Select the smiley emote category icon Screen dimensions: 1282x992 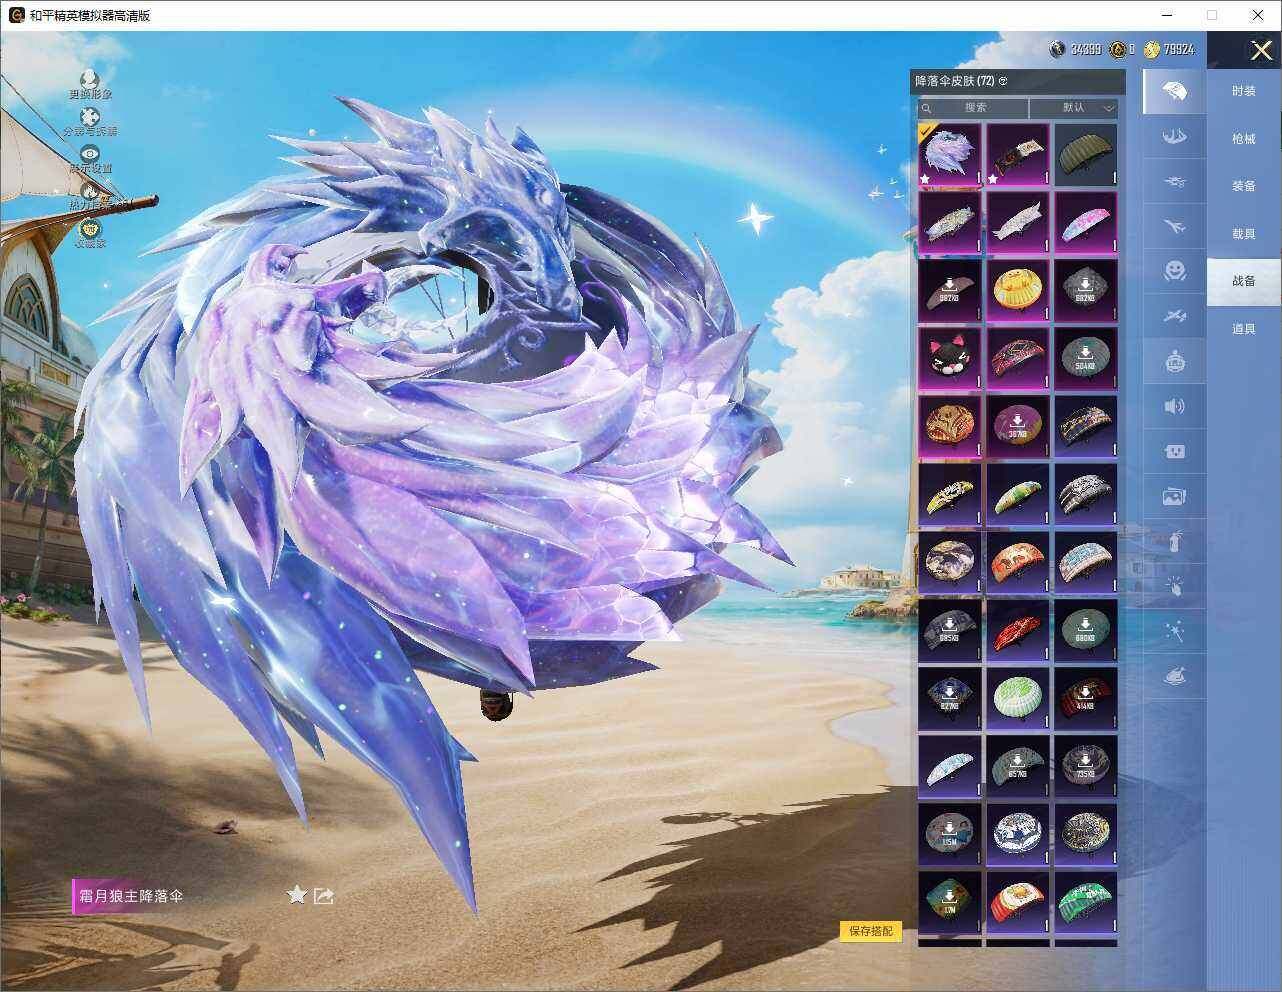(x=1175, y=271)
